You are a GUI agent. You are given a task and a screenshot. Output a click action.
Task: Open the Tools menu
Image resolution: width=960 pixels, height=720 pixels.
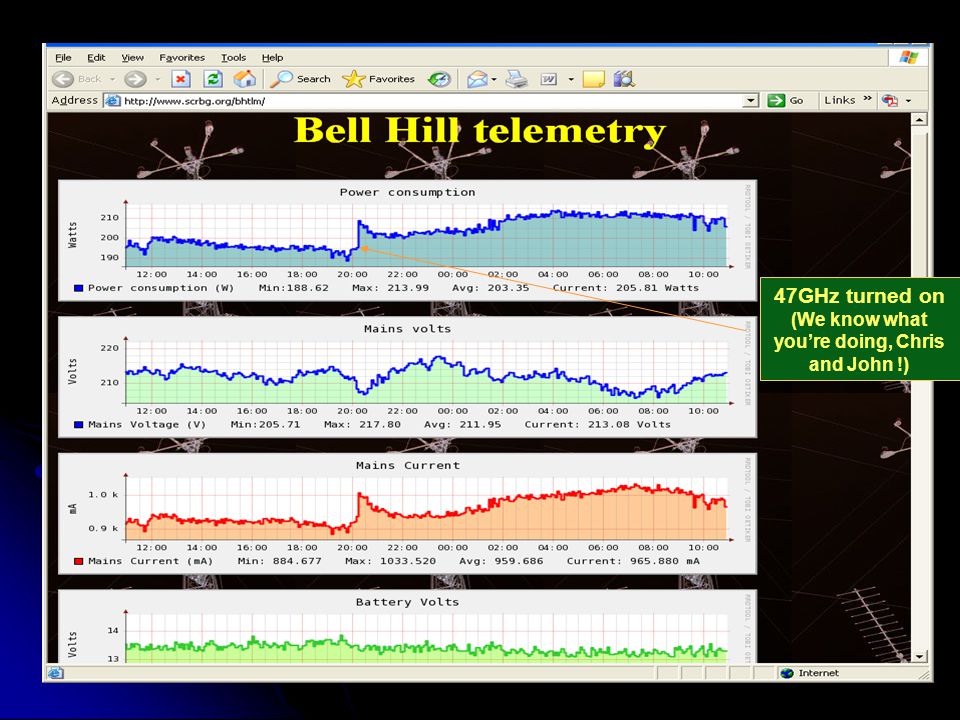(233, 58)
